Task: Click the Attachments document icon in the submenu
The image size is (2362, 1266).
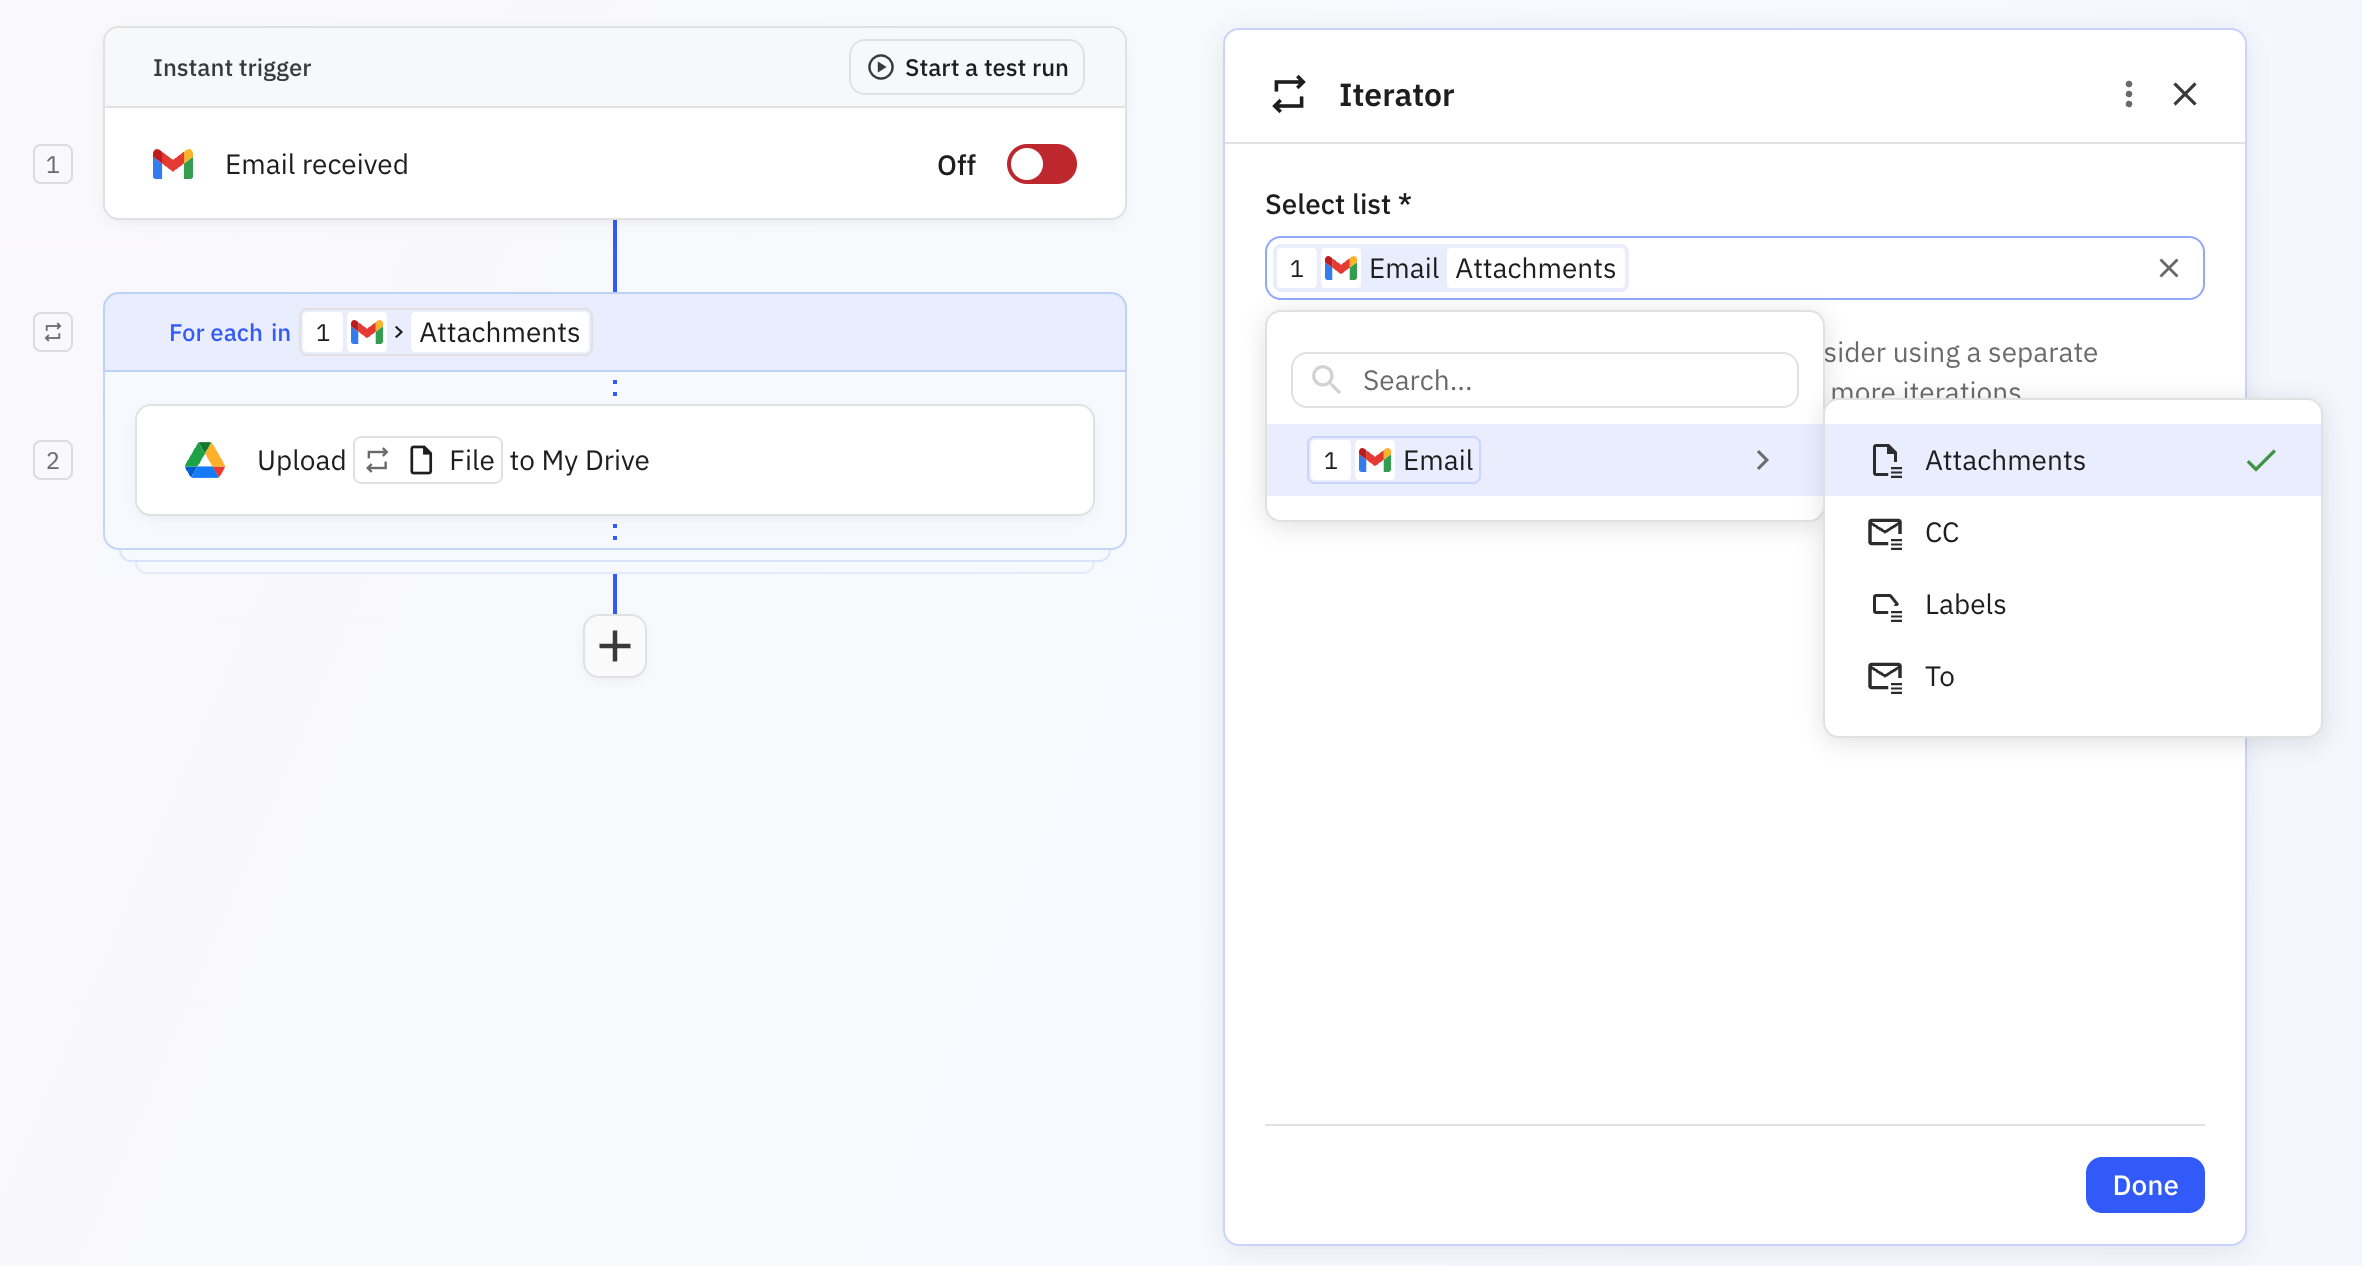Action: point(1886,460)
